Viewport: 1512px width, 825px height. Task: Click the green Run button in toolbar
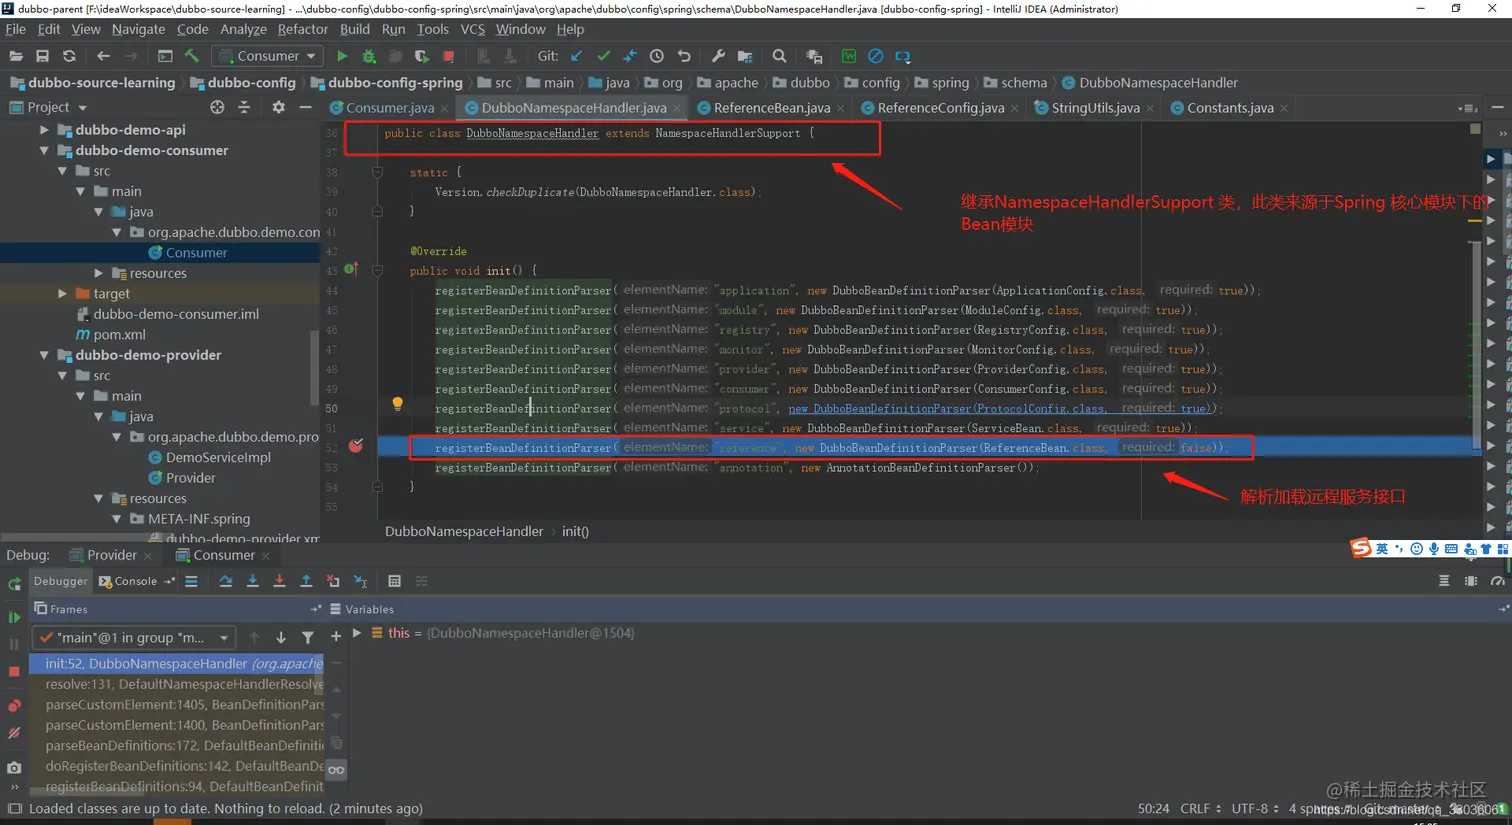tap(342, 56)
